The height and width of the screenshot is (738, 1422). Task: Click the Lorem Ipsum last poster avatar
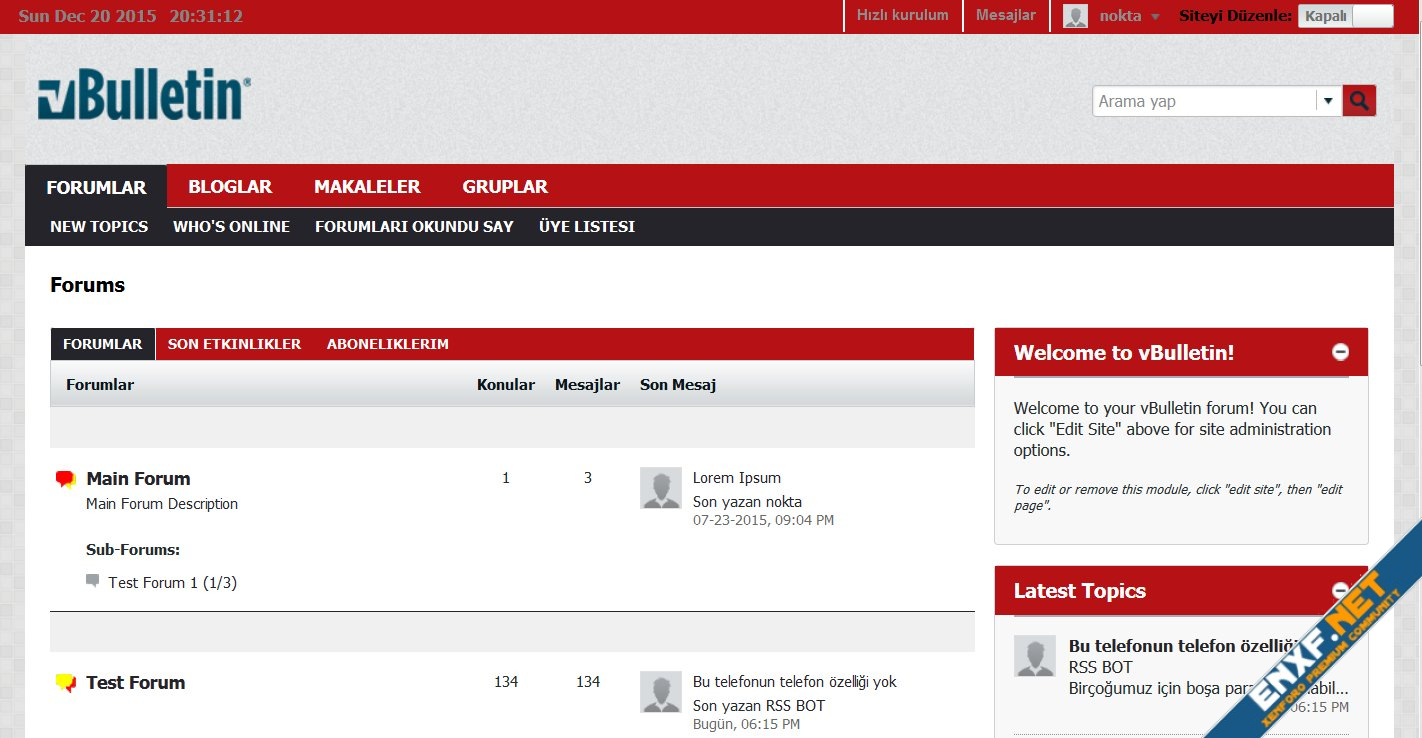click(660, 488)
